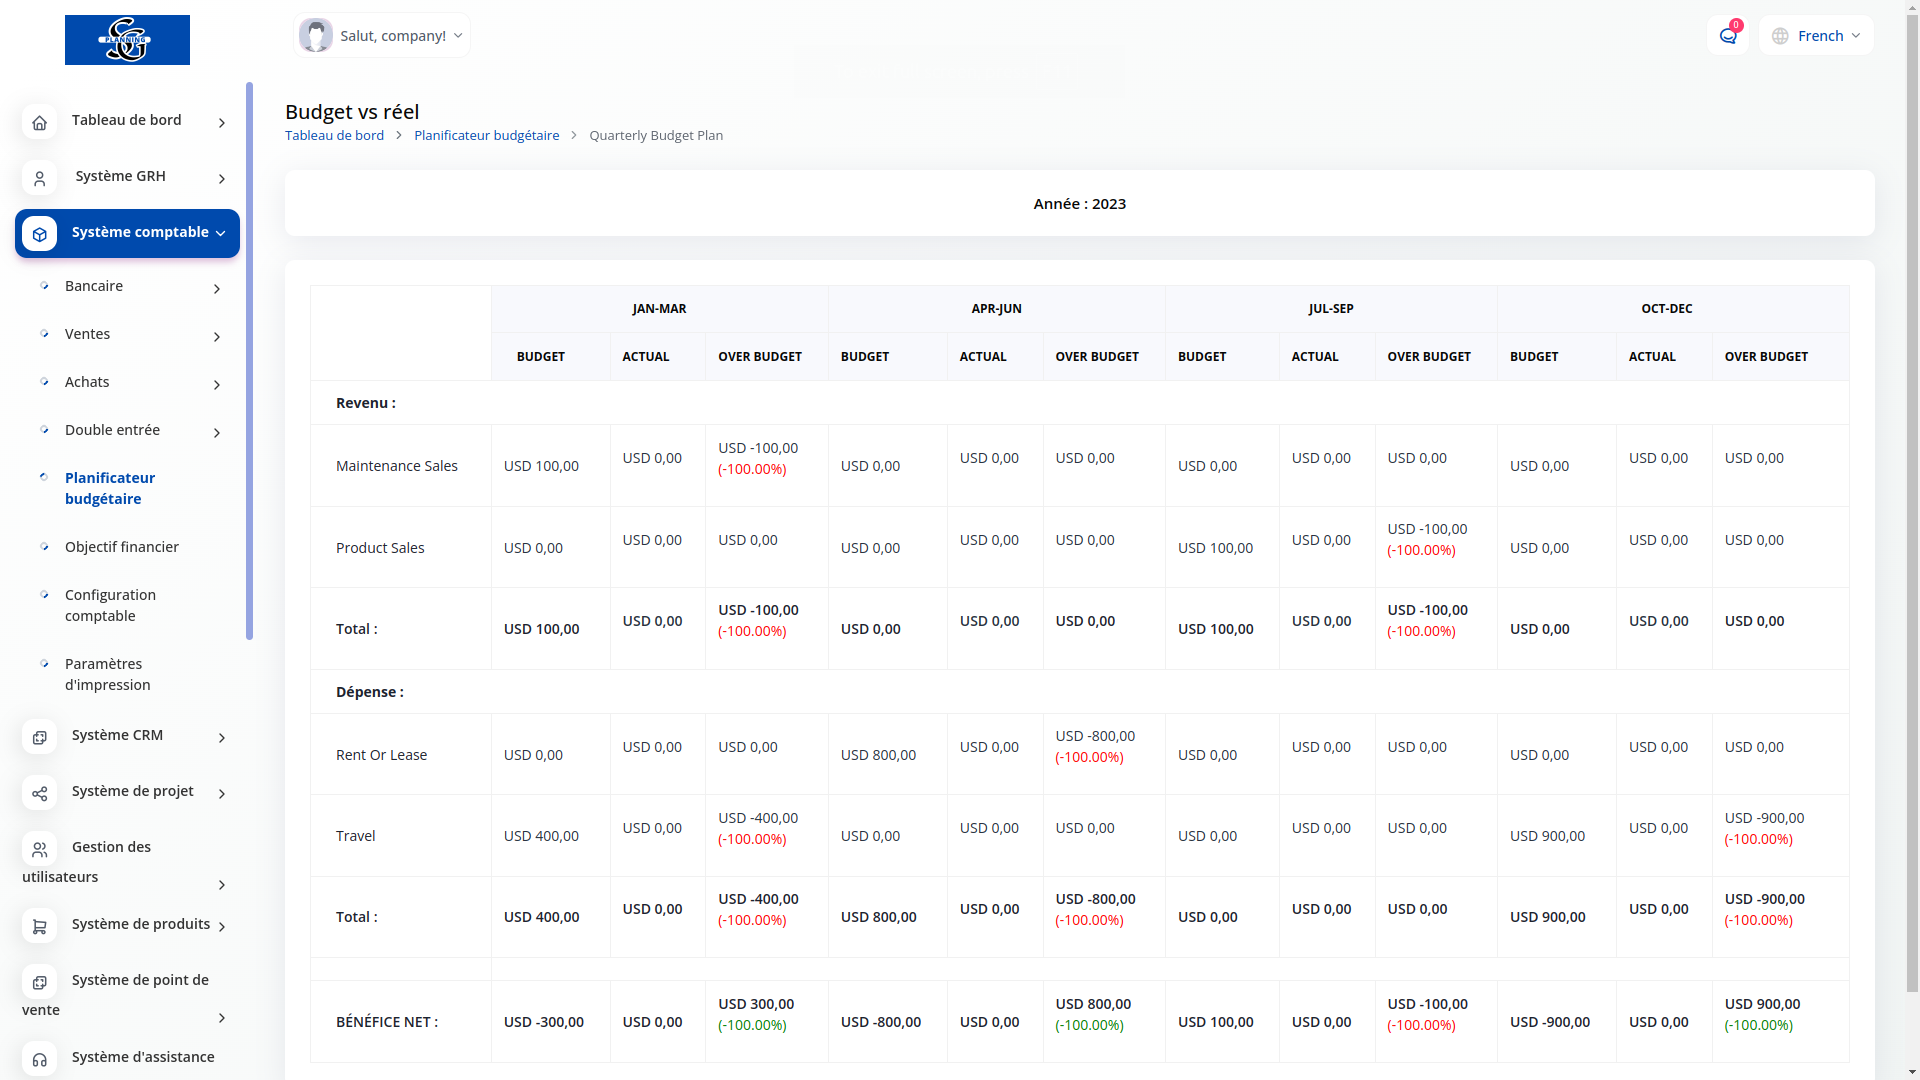
Task: Open the chat messages notification icon
Action: [1727, 36]
